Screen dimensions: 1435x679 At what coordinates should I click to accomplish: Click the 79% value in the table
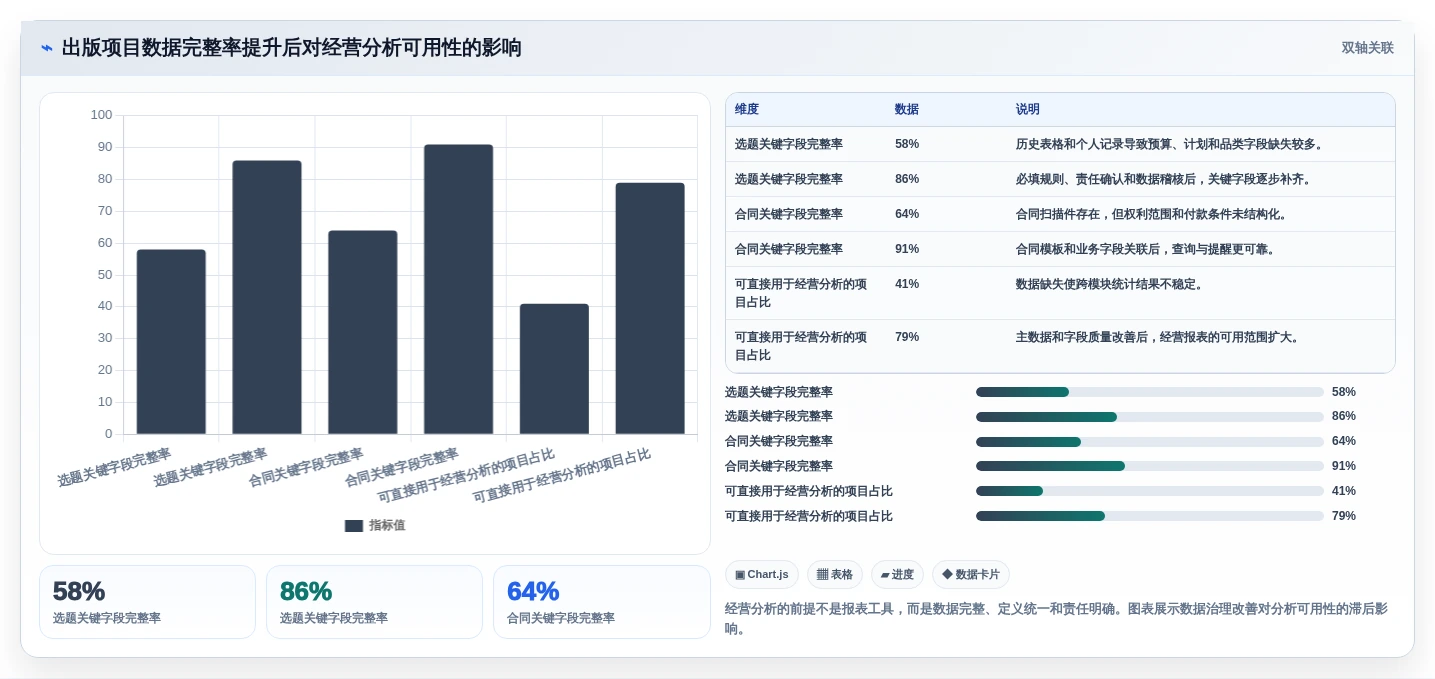coord(907,337)
